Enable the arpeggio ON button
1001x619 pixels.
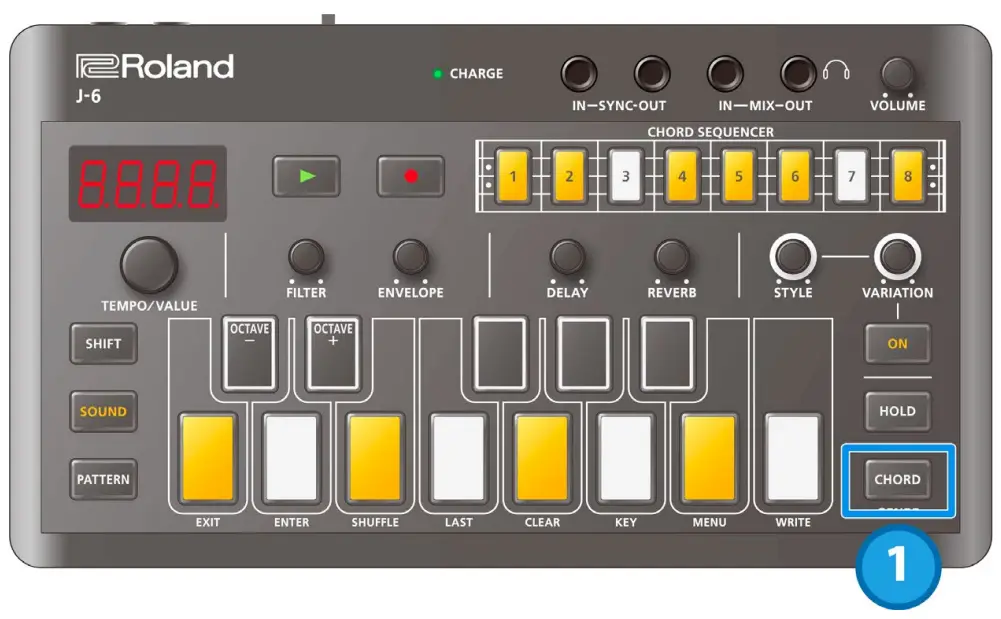pyautogui.click(x=897, y=343)
